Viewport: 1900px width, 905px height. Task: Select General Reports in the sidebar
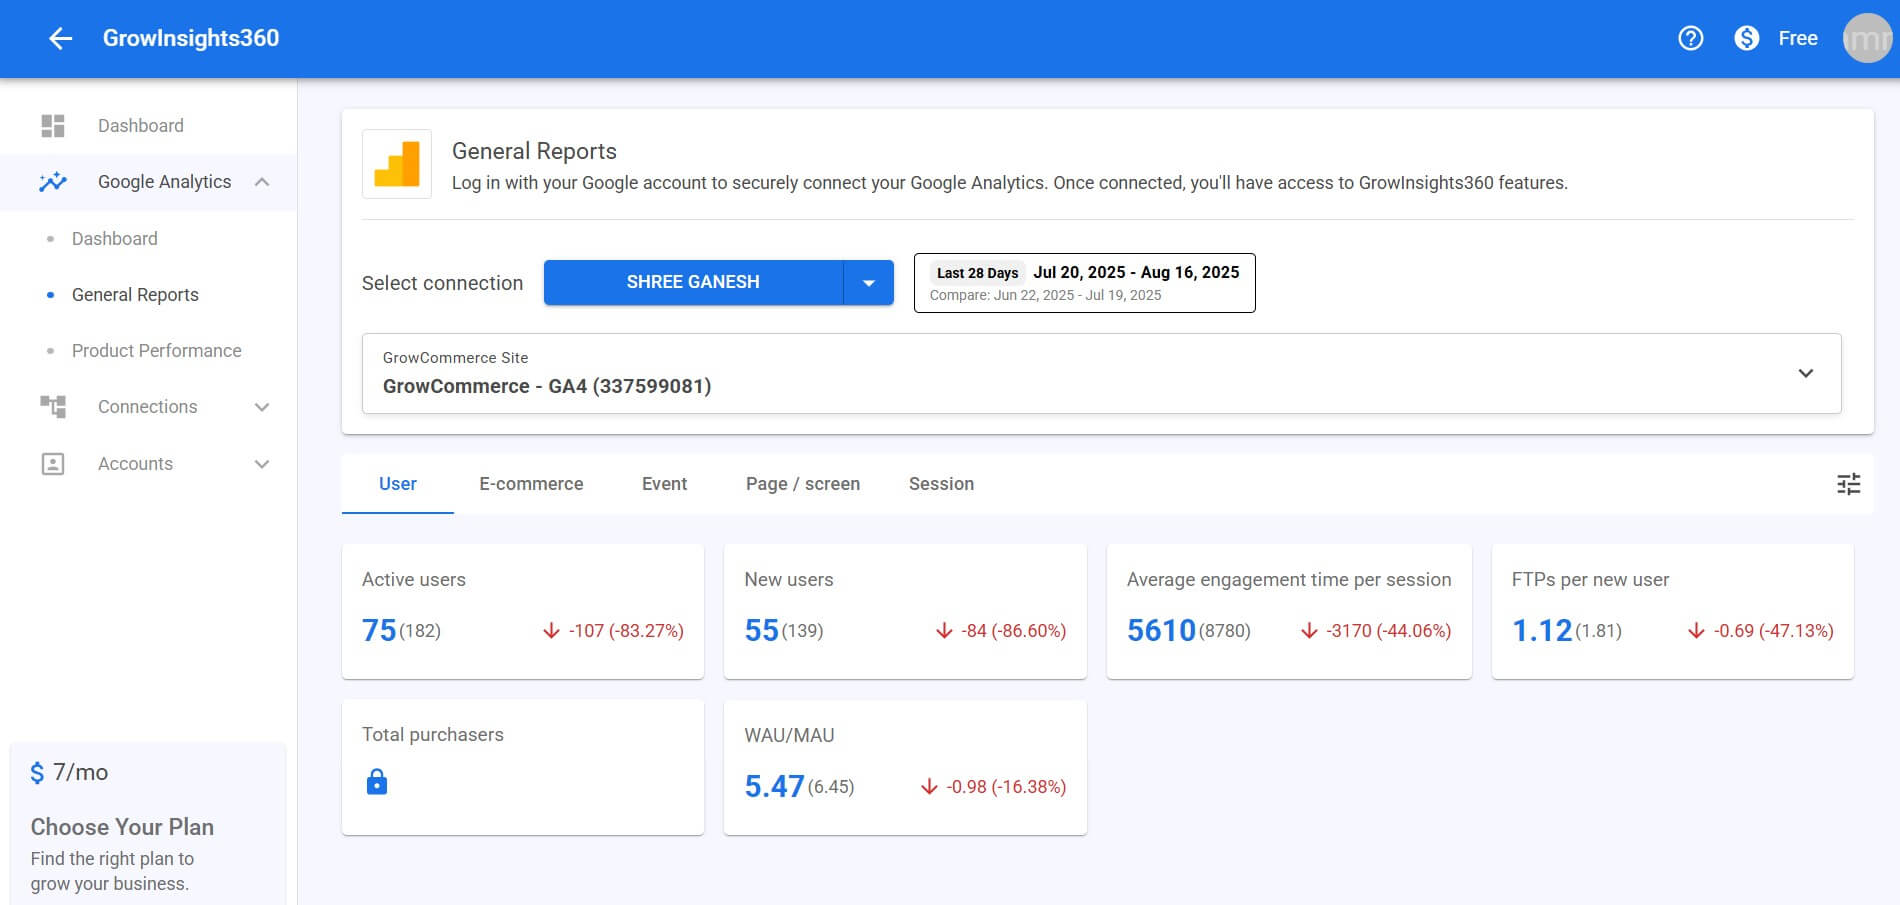tap(135, 295)
